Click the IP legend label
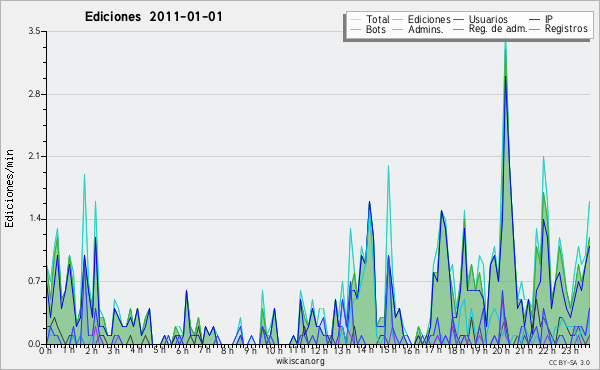600x370 pixels. (x=549, y=19)
